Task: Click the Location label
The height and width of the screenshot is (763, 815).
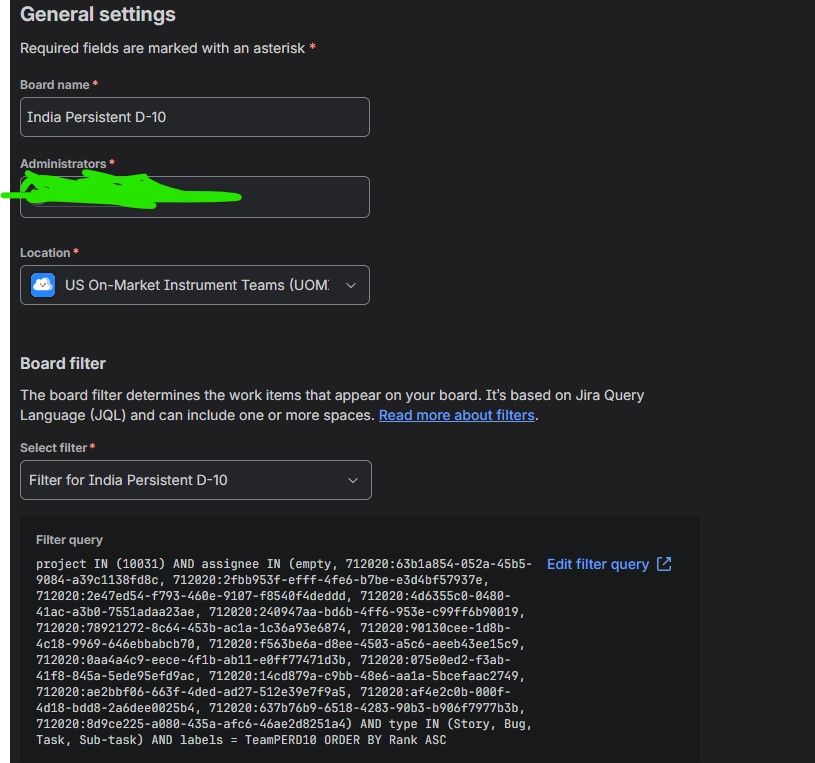Action: (45, 253)
